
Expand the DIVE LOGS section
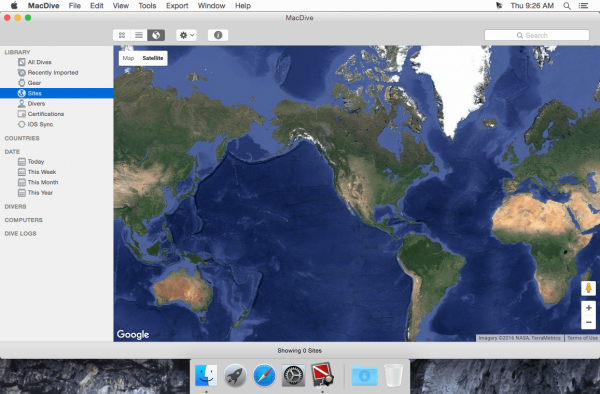point(20,233)
